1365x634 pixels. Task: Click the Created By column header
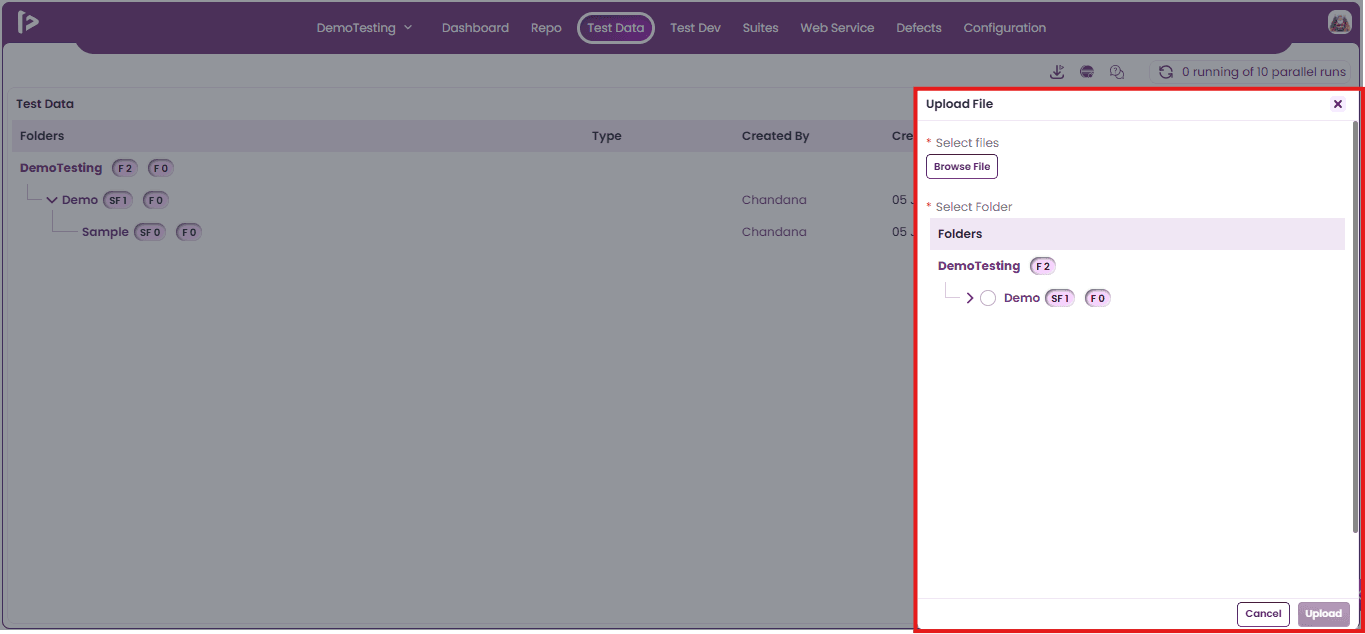(775, 136)
